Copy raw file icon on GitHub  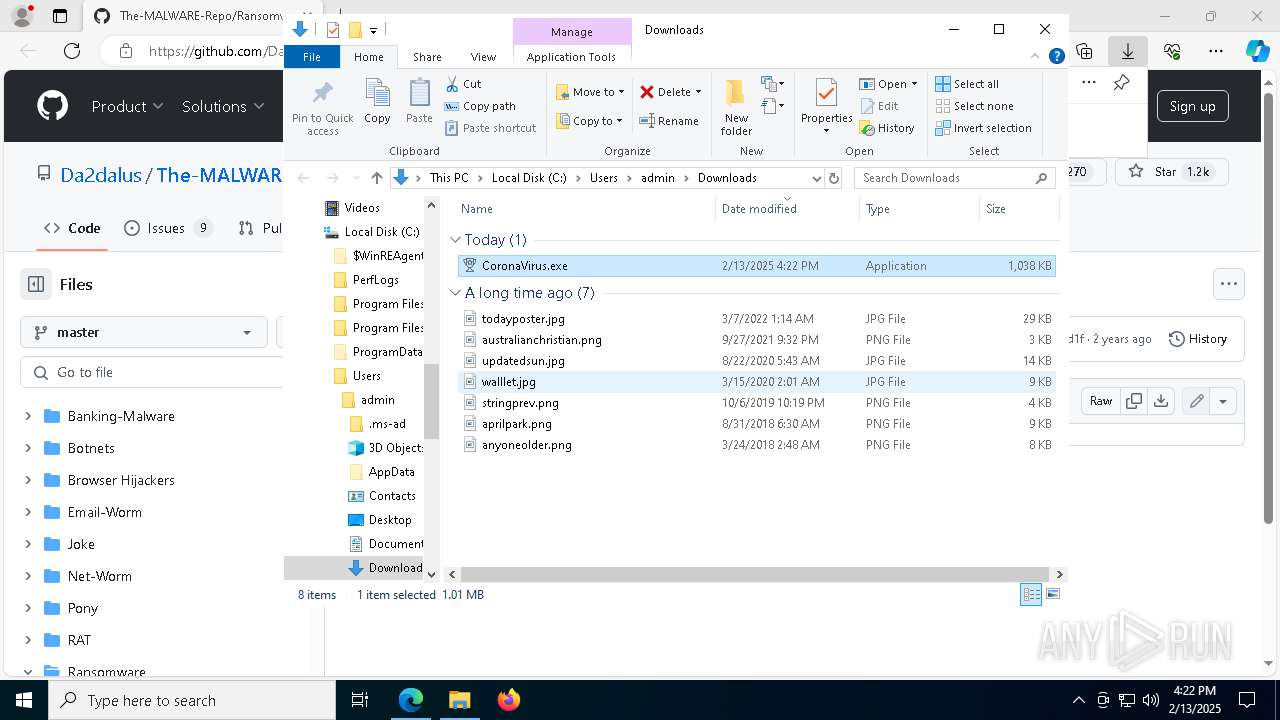pyautogui.click(x=1134, y=401)
